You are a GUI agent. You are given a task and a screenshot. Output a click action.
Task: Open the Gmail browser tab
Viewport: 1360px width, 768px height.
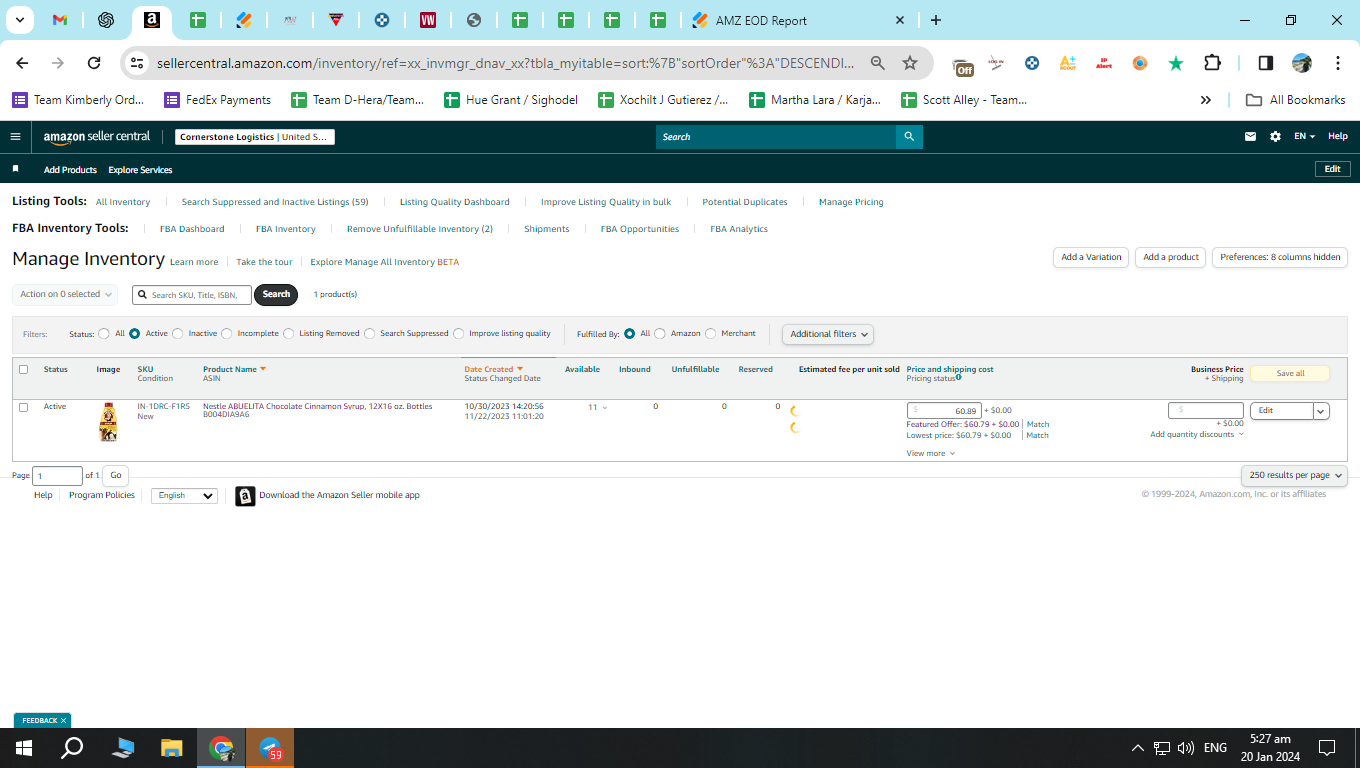[60, 20]
